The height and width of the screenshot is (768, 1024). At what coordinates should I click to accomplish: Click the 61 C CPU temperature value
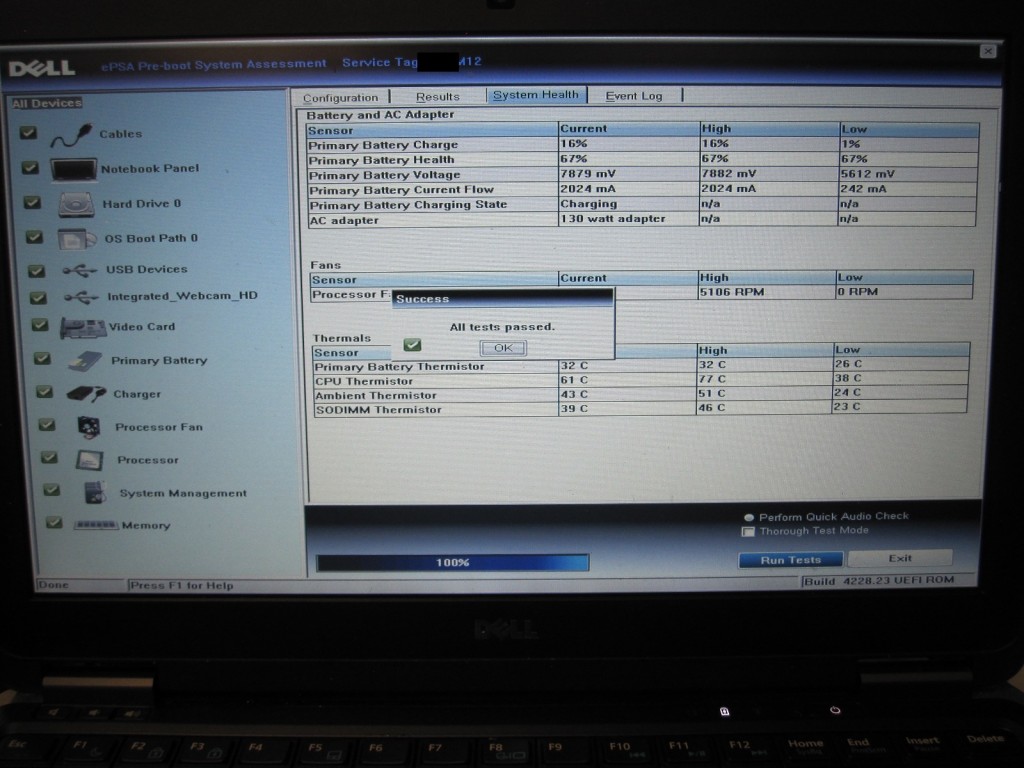click(574, 380)
